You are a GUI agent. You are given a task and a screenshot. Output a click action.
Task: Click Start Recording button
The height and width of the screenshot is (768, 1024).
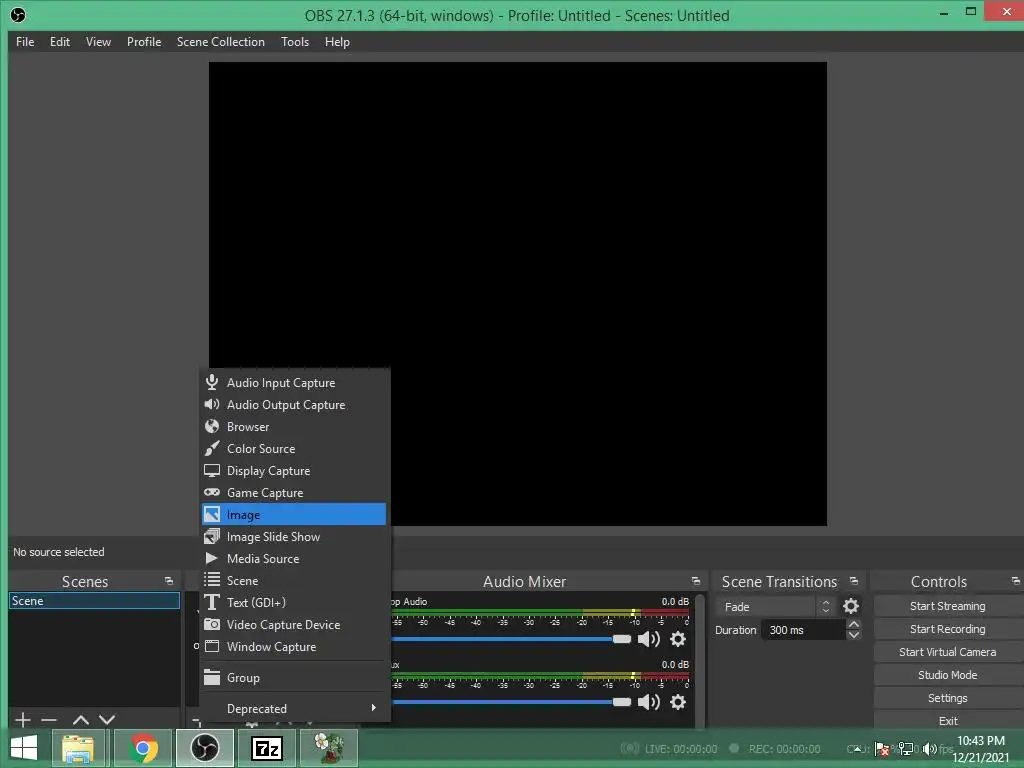[948, 629]
